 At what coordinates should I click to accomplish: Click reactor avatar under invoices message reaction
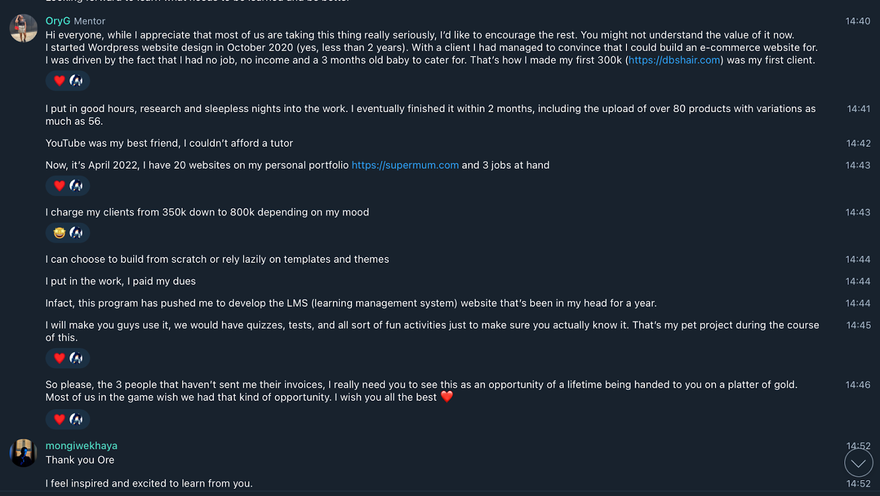click(76, 419)
